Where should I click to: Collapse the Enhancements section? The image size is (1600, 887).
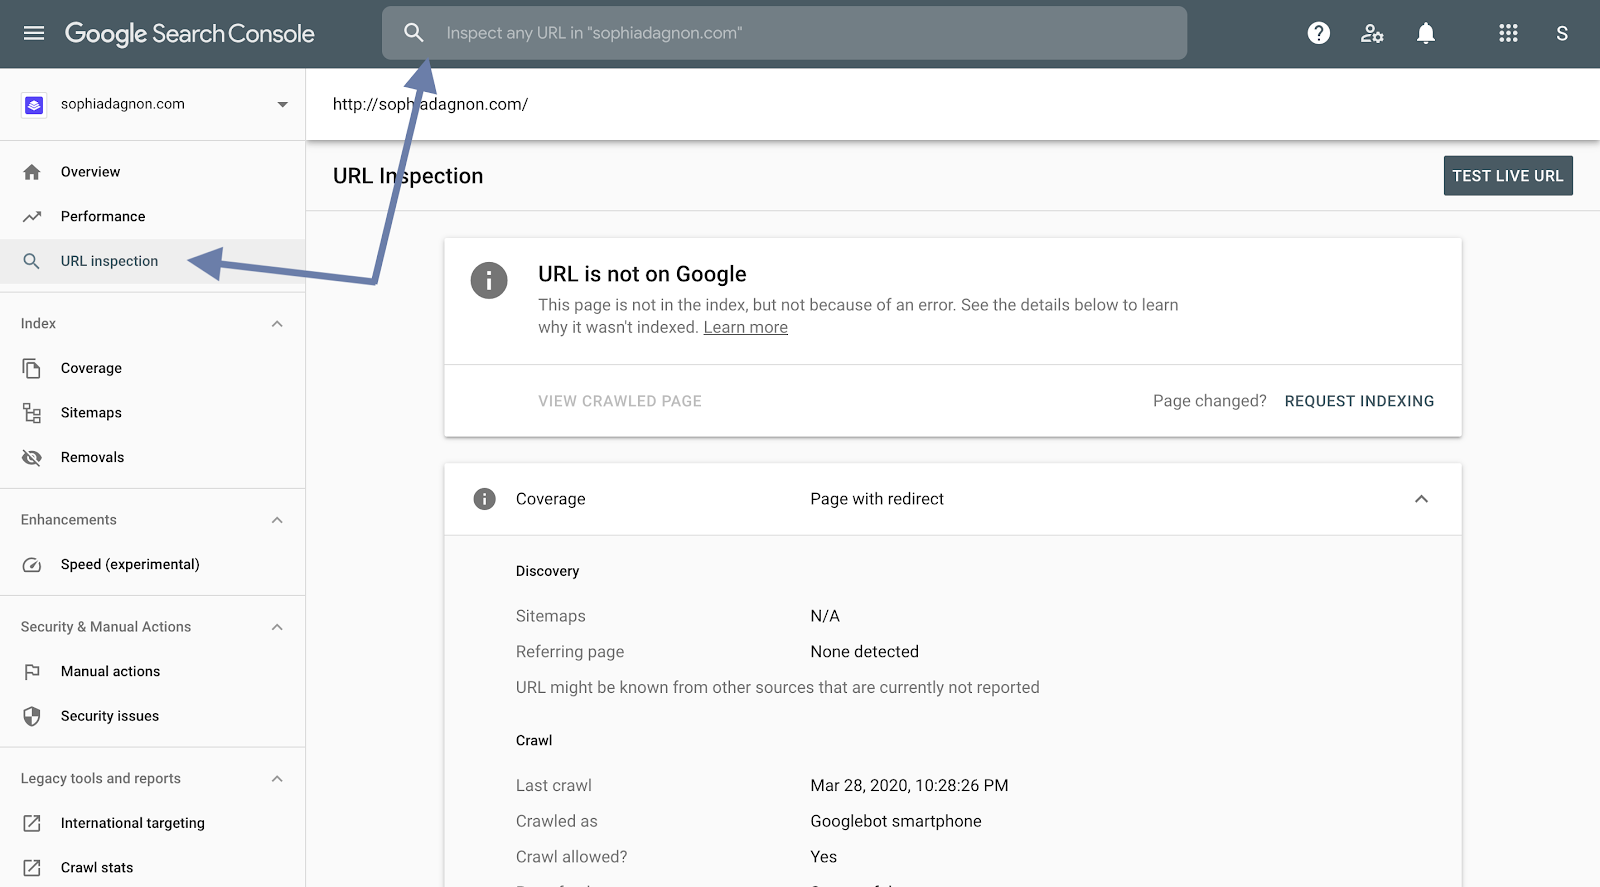point(277,520)
